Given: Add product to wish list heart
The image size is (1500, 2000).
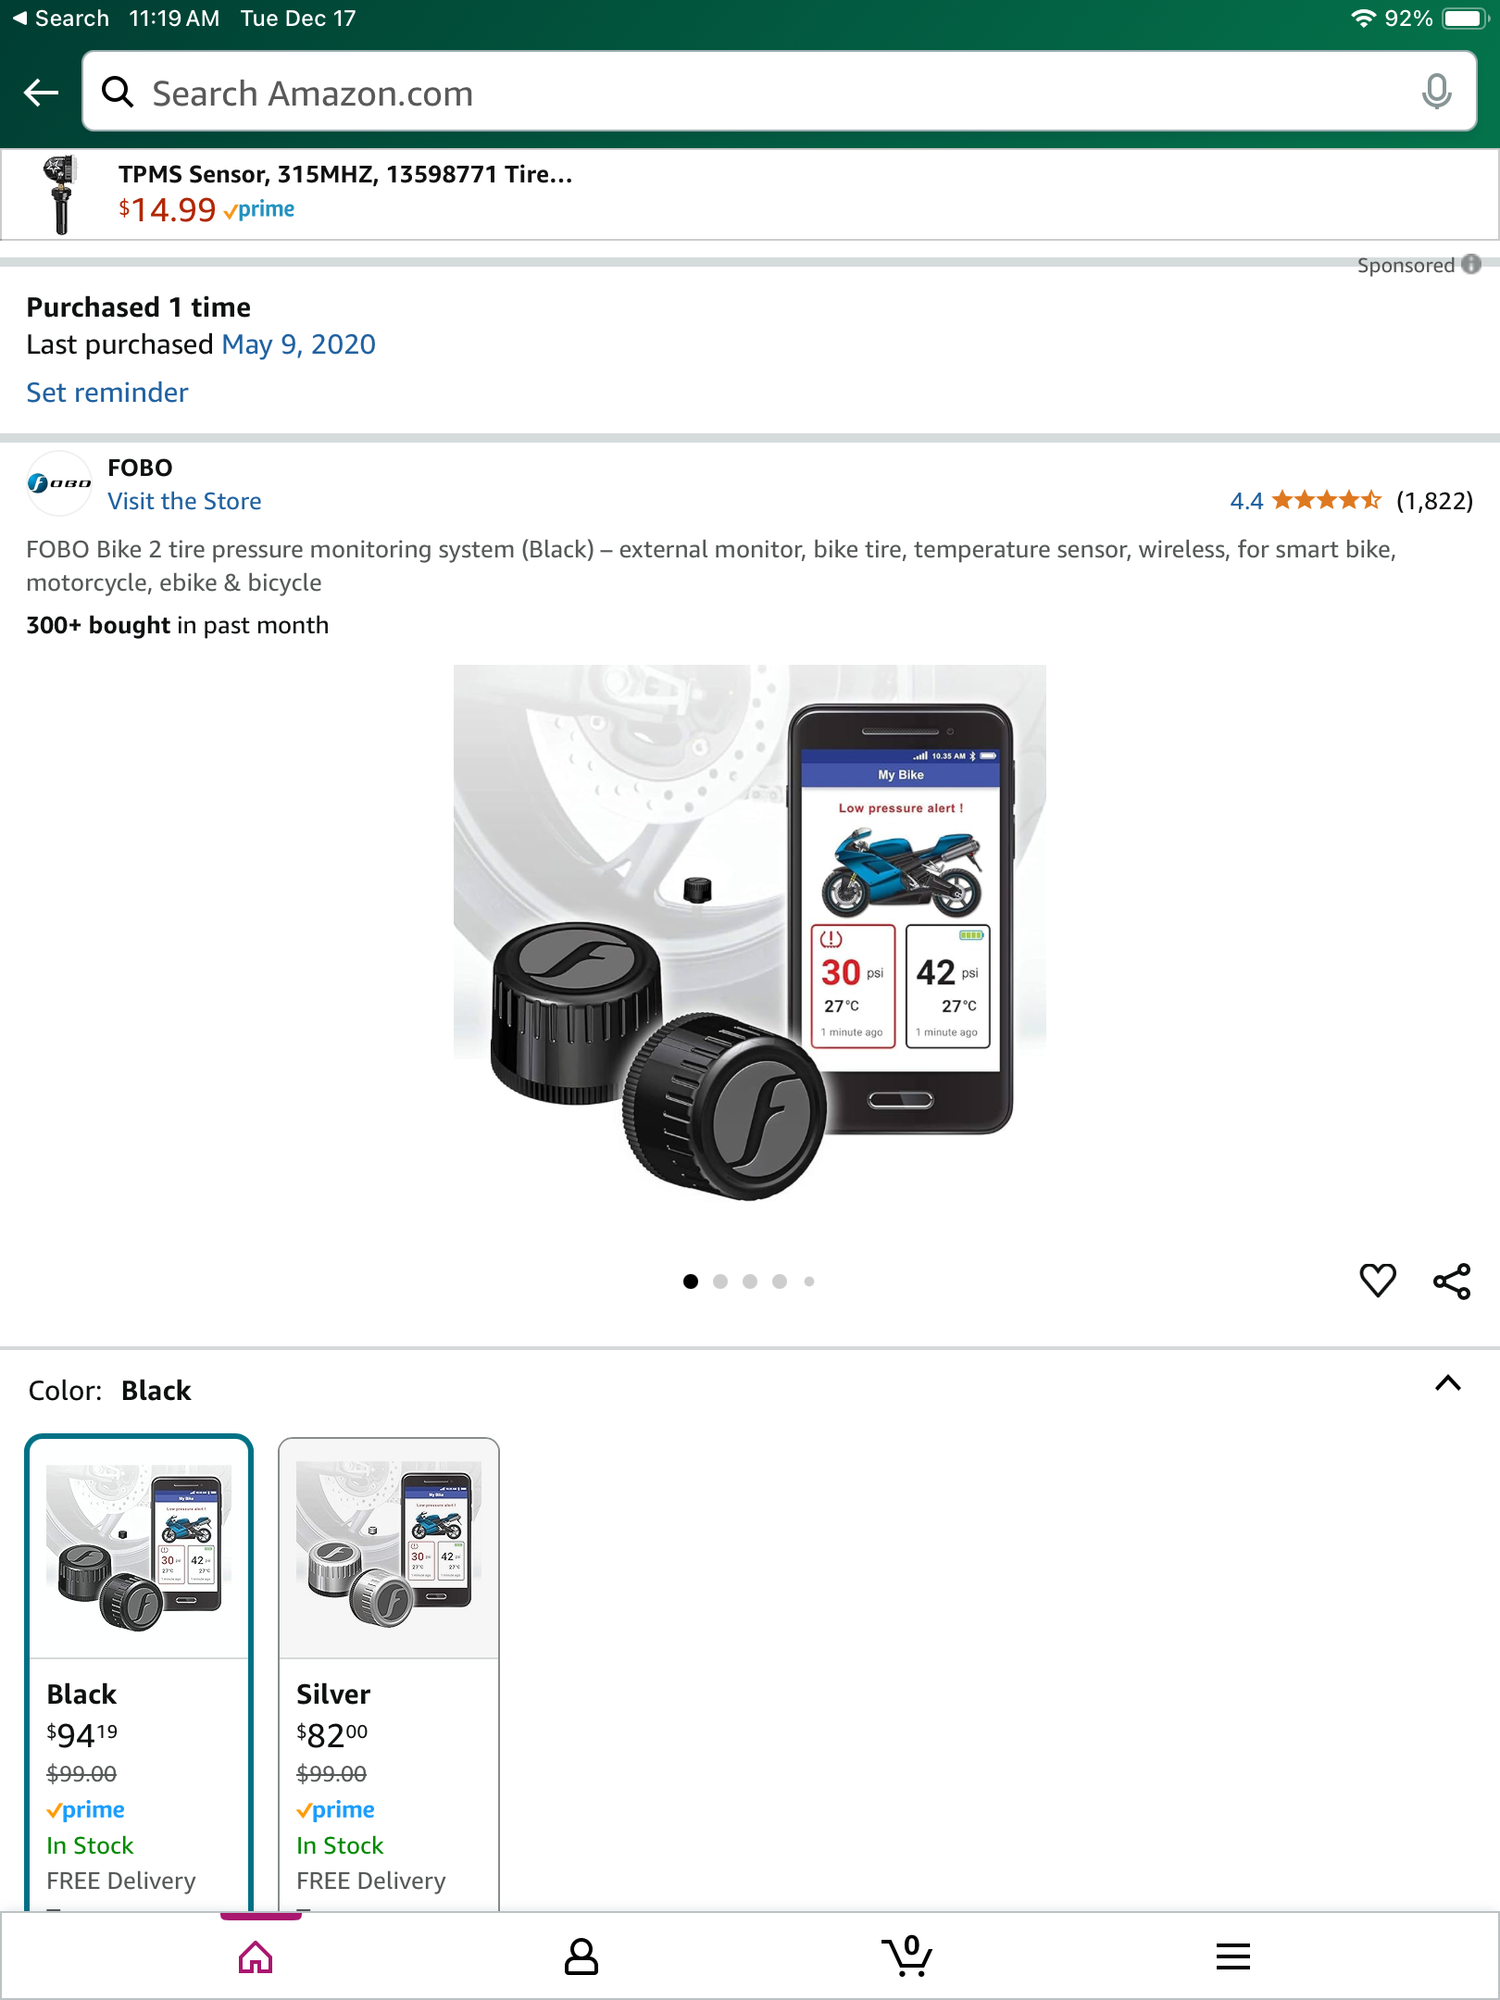Looking at the screenshot, I should click(1377, 1280).
